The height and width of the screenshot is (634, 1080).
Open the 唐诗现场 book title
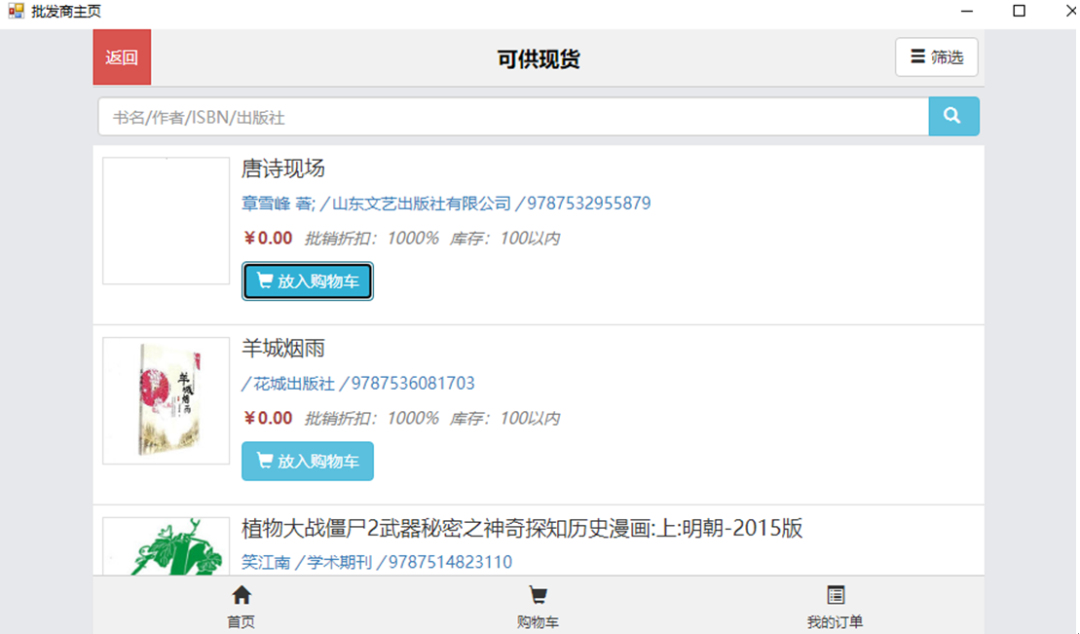(283, 168)
